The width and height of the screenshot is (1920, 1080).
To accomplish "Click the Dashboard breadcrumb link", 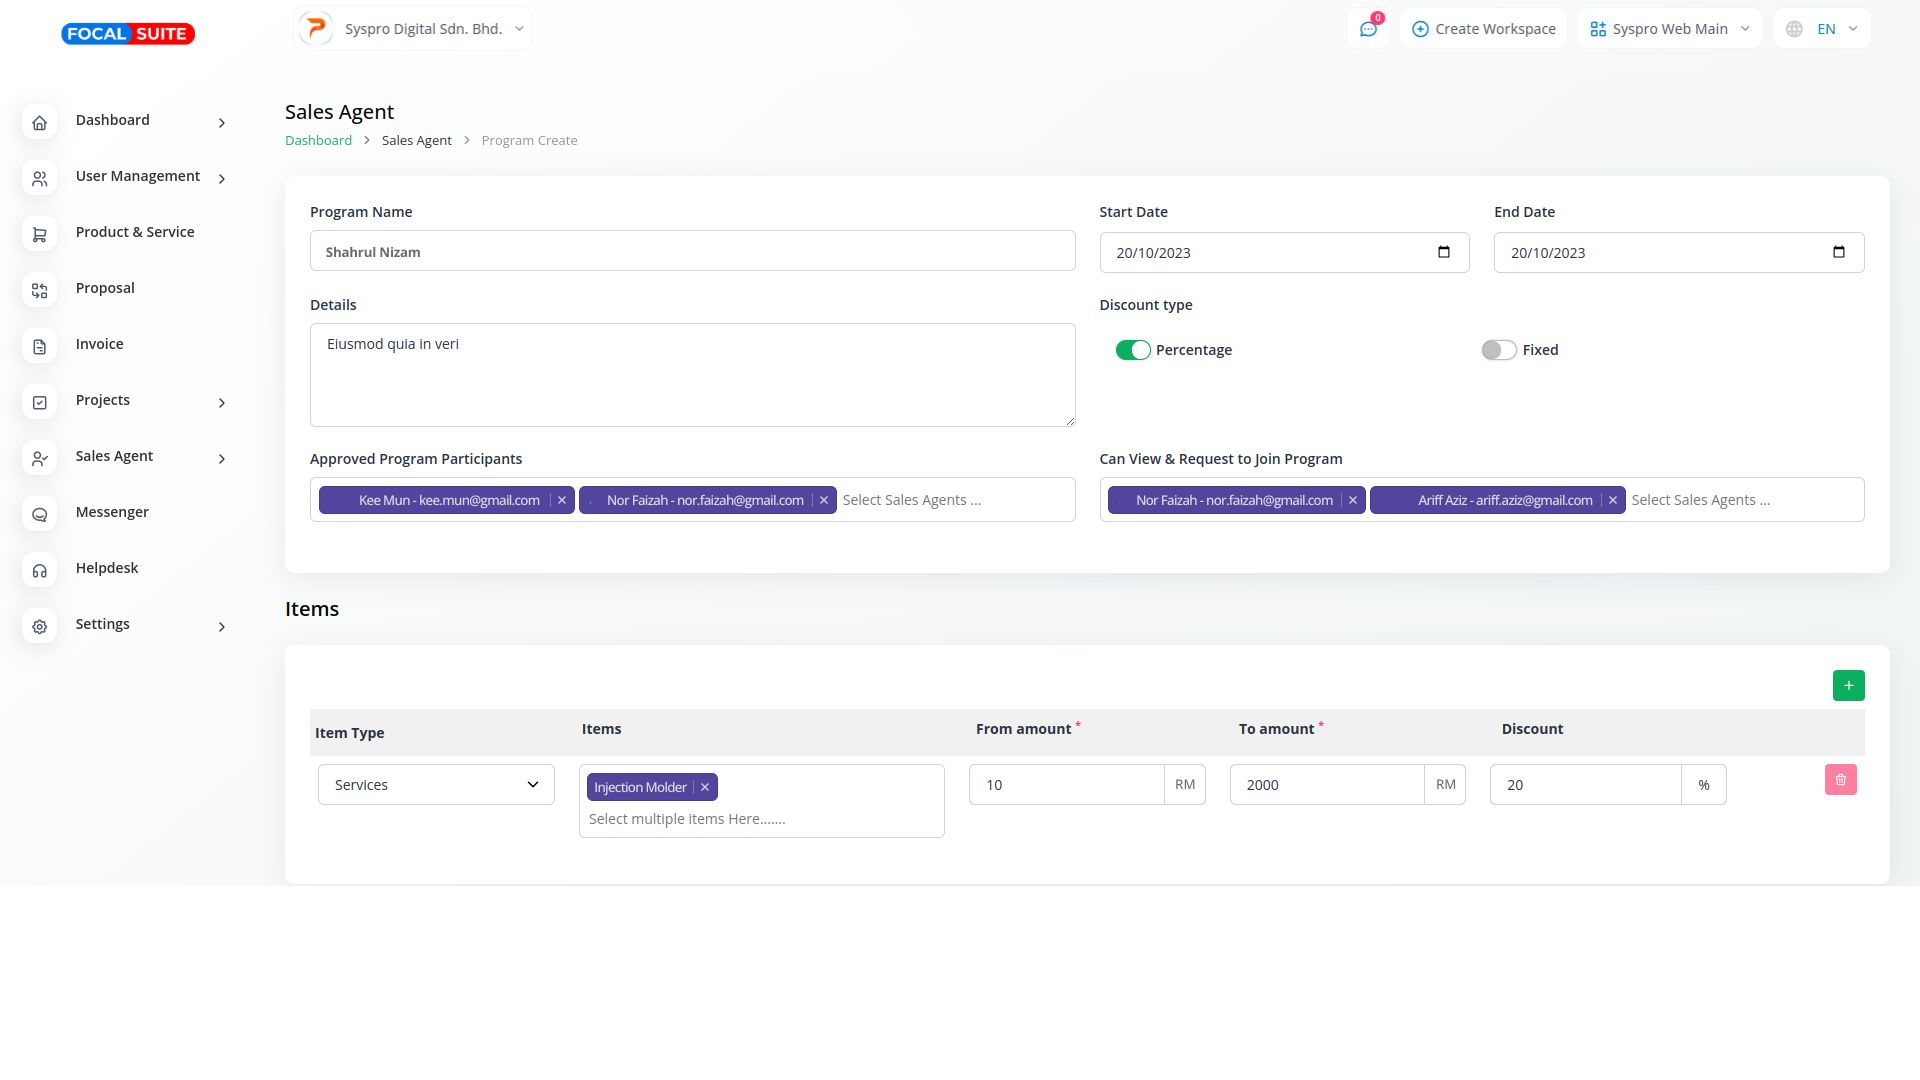I will (x=318, y=141).
